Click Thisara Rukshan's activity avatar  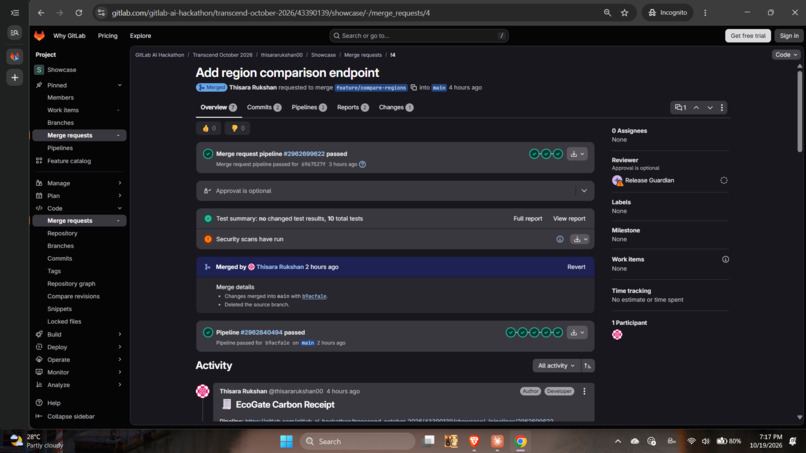click(203, 391)
